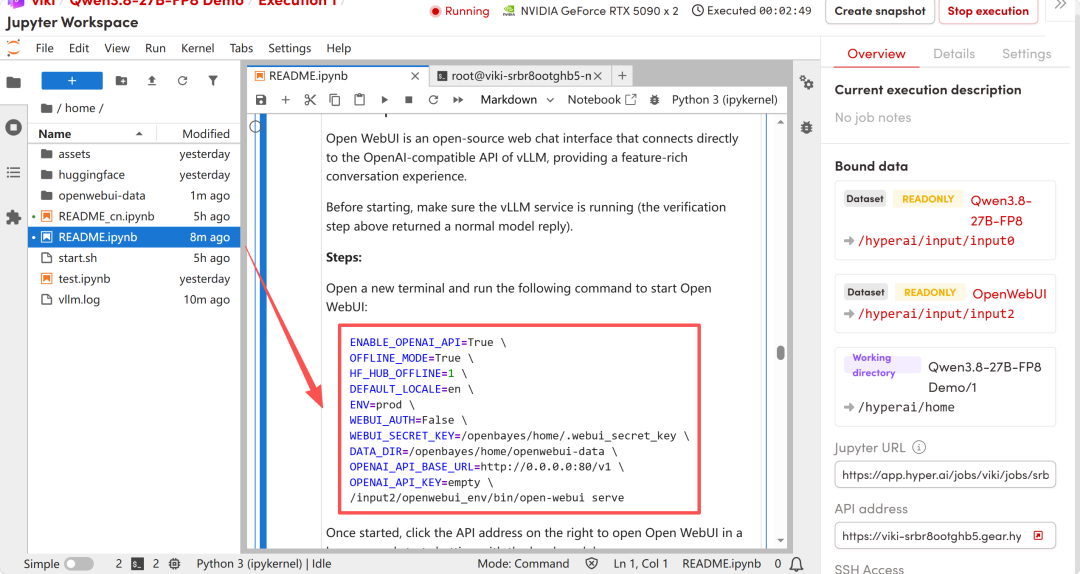Open the Edit menu

79,48
